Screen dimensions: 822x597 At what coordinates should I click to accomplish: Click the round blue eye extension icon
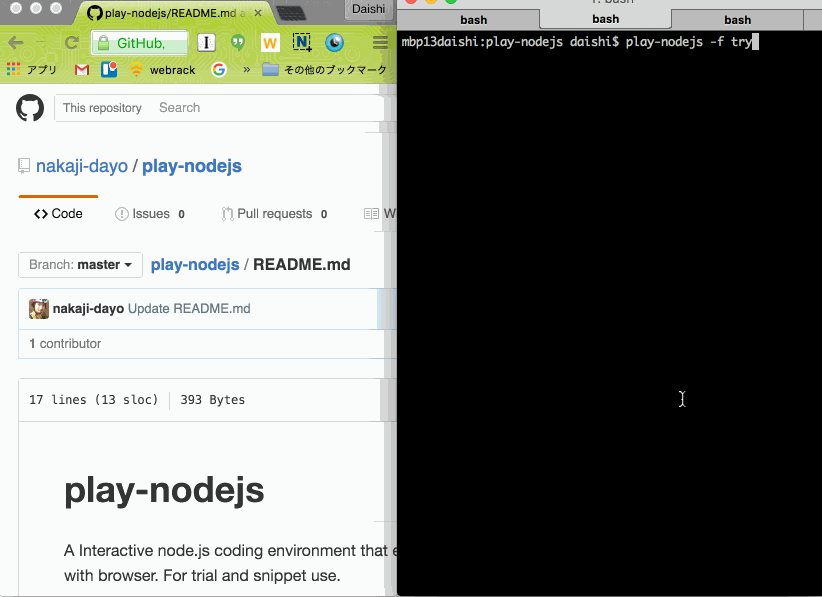(x=334, y=42)
